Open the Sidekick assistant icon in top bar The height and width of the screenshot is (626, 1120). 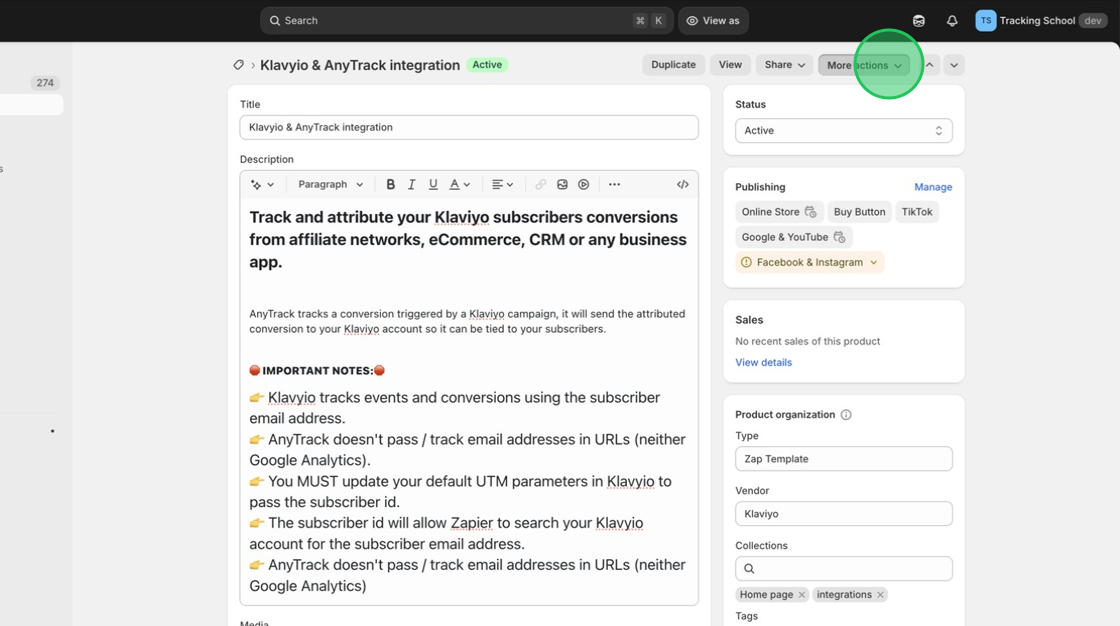[x=919, y=21]
